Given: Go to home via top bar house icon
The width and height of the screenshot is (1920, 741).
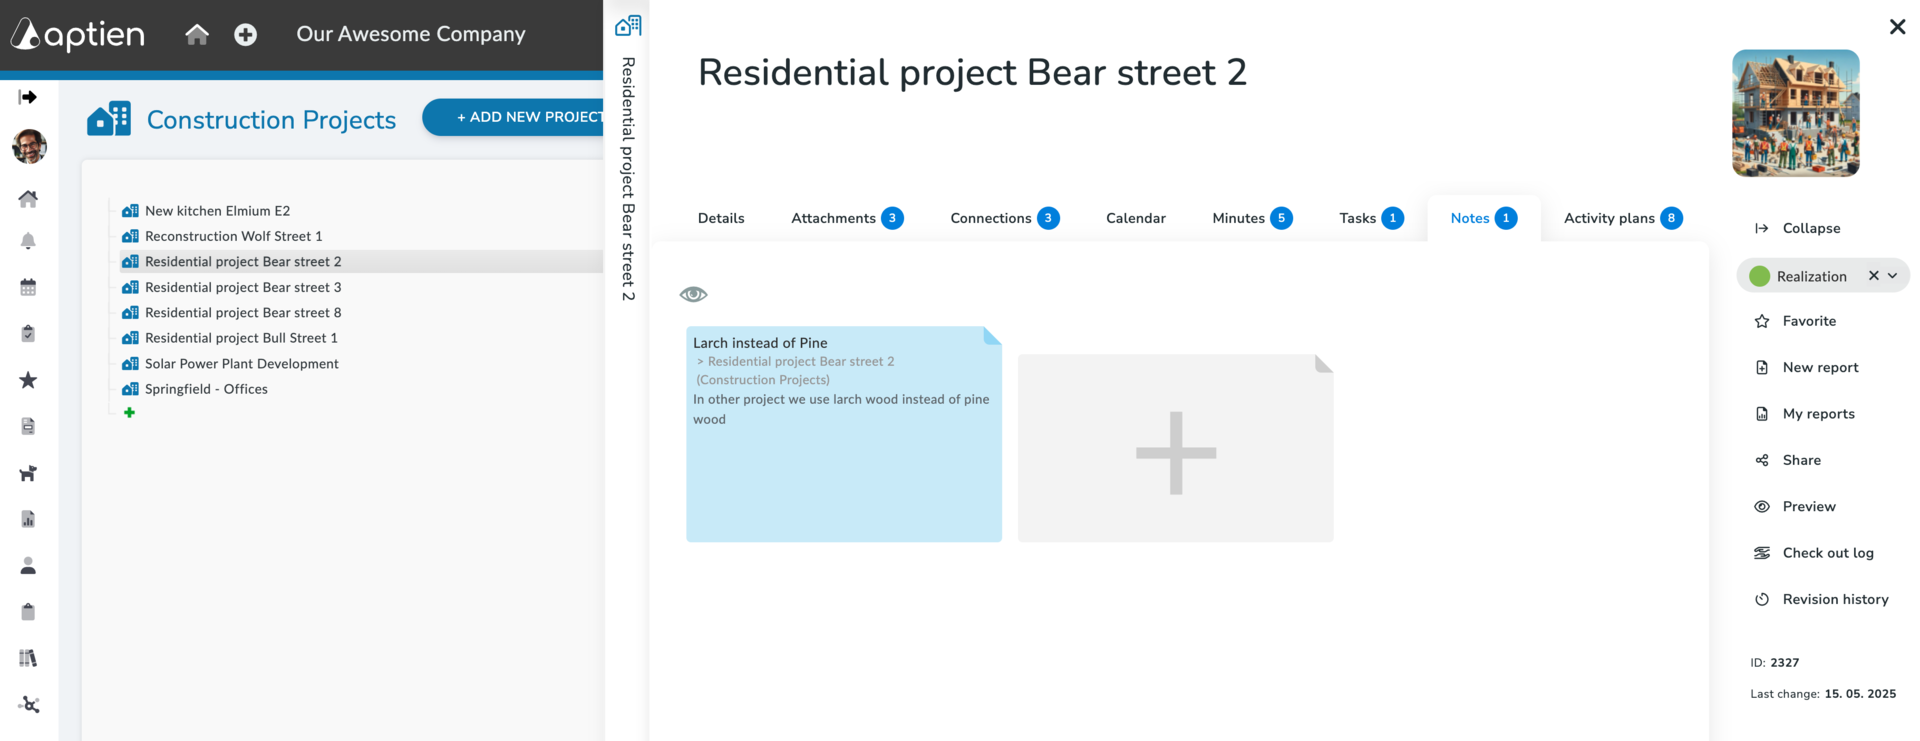Looking at the screenshot, I should [197, 35].
